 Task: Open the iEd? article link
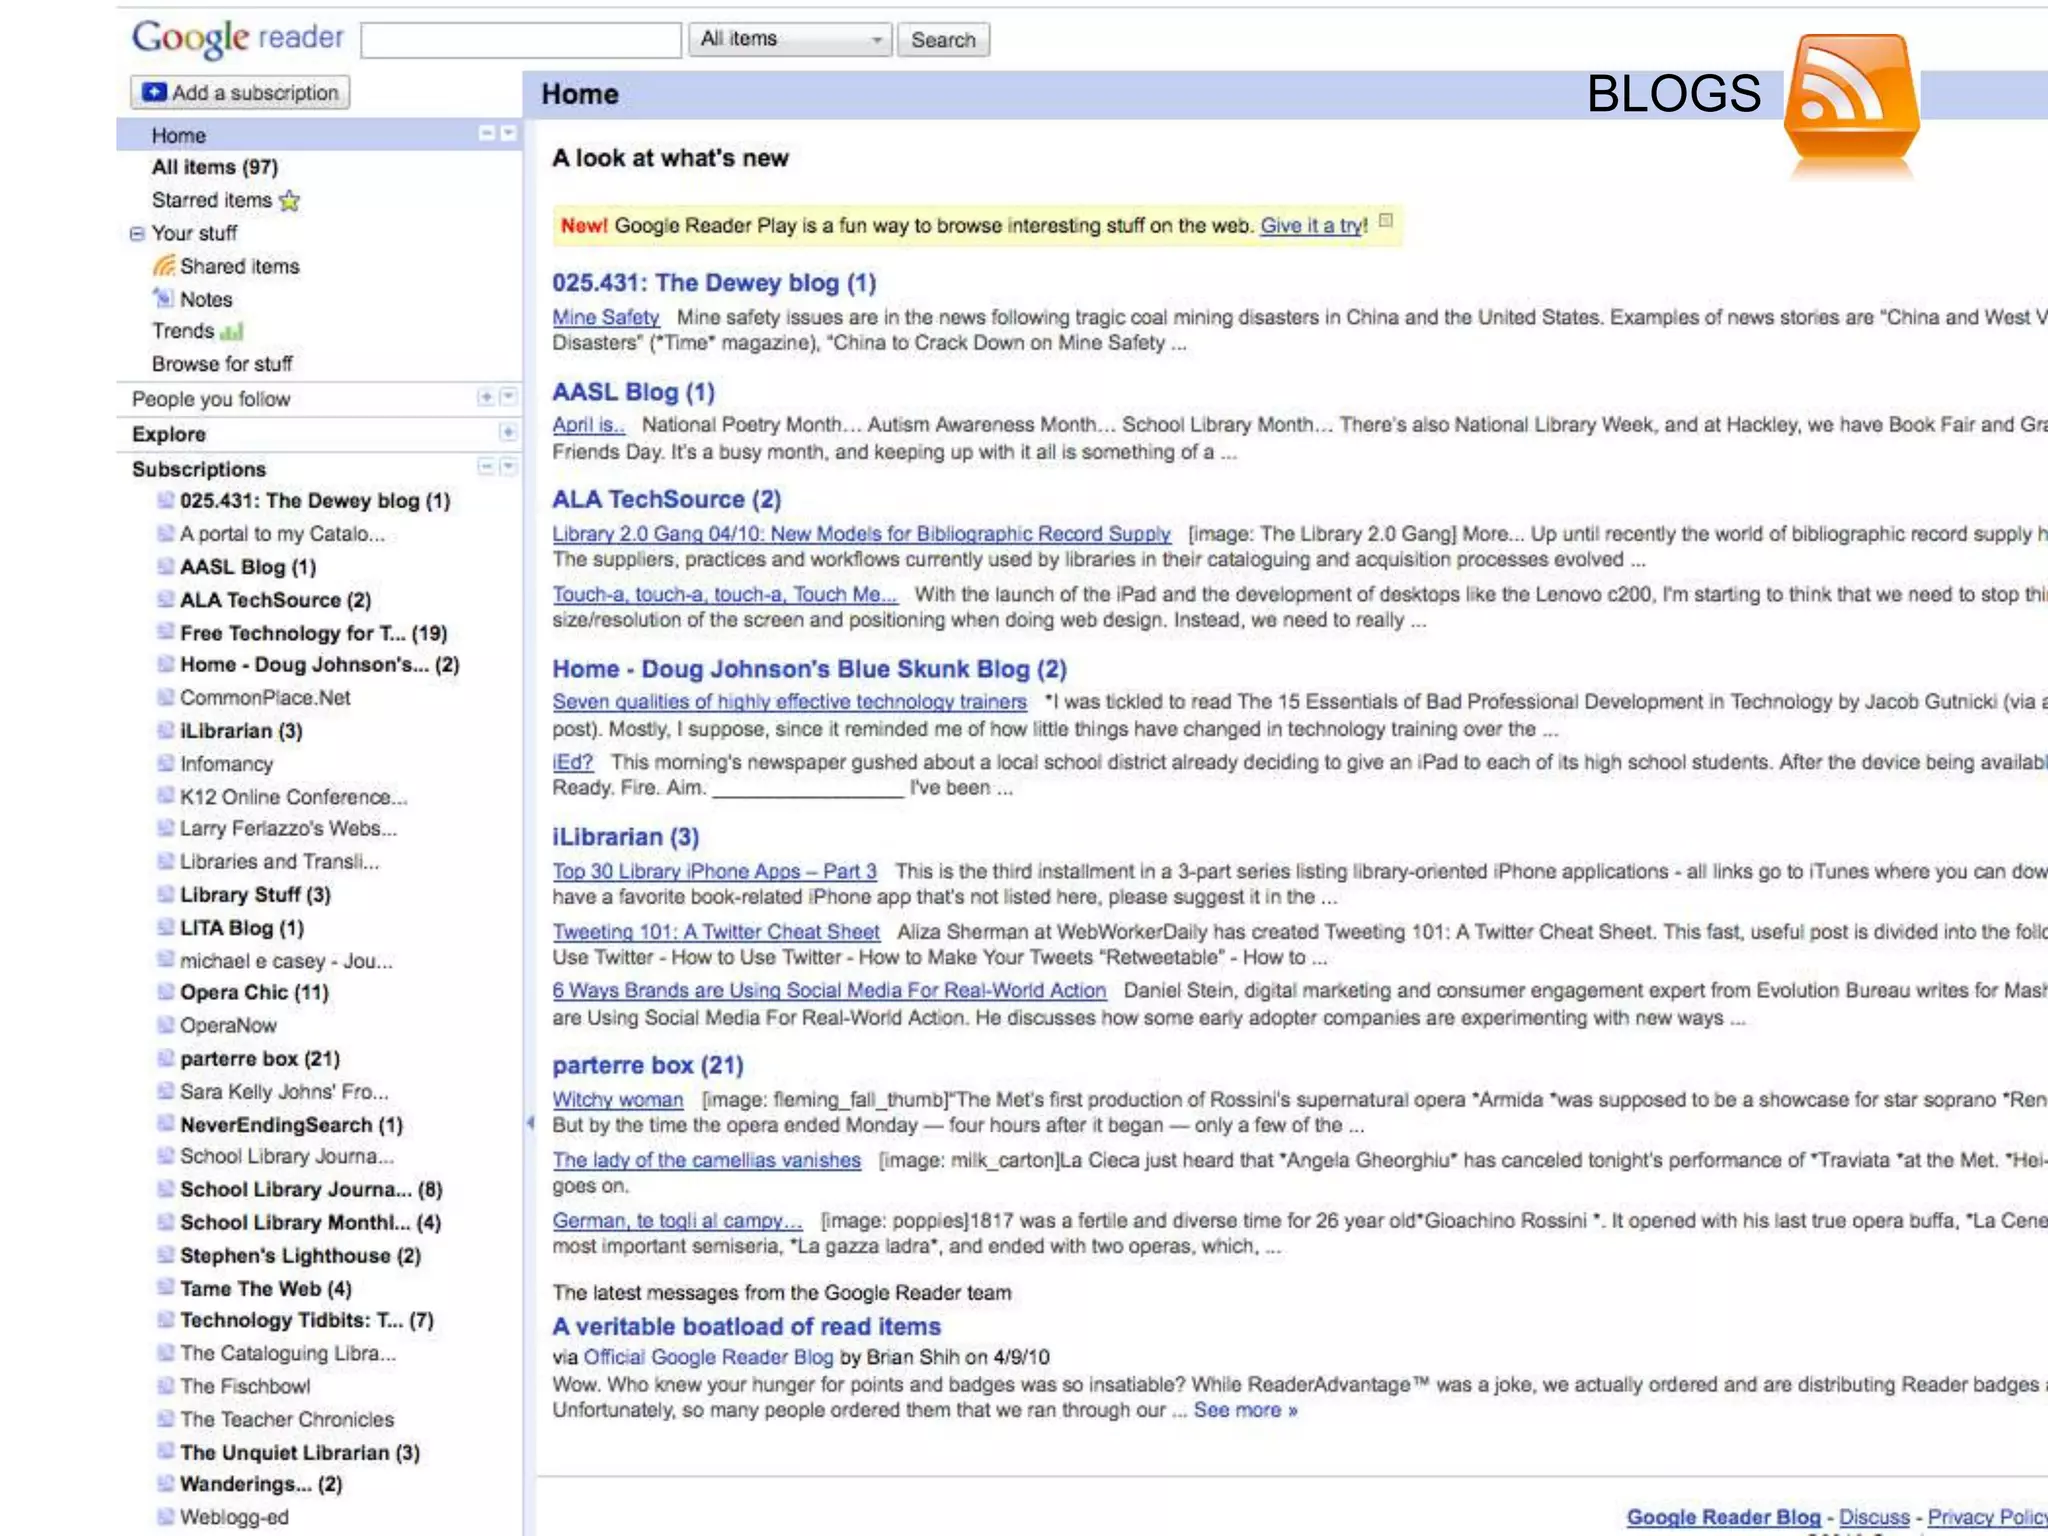tap(573, 762)
